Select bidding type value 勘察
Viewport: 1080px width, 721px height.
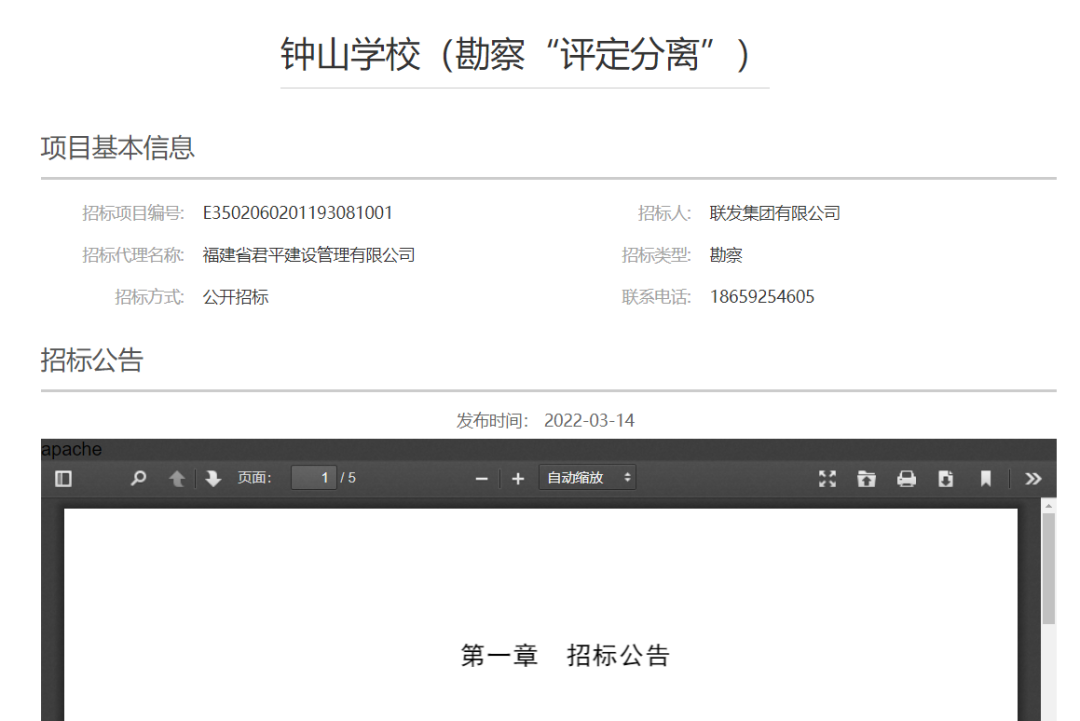point(726,255)
